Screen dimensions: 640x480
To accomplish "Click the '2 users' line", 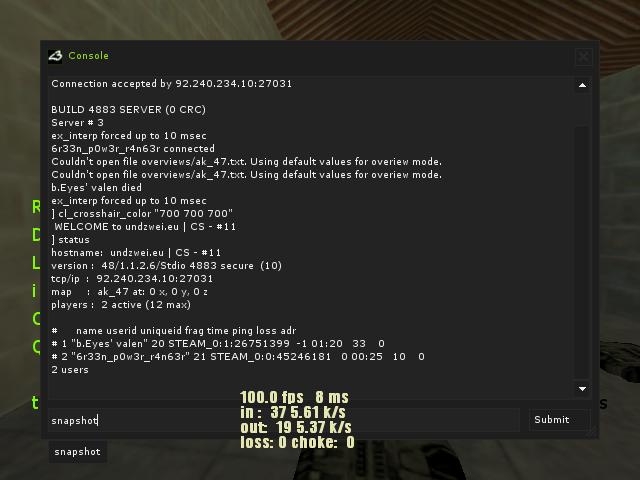I will [x=70, y=370].
